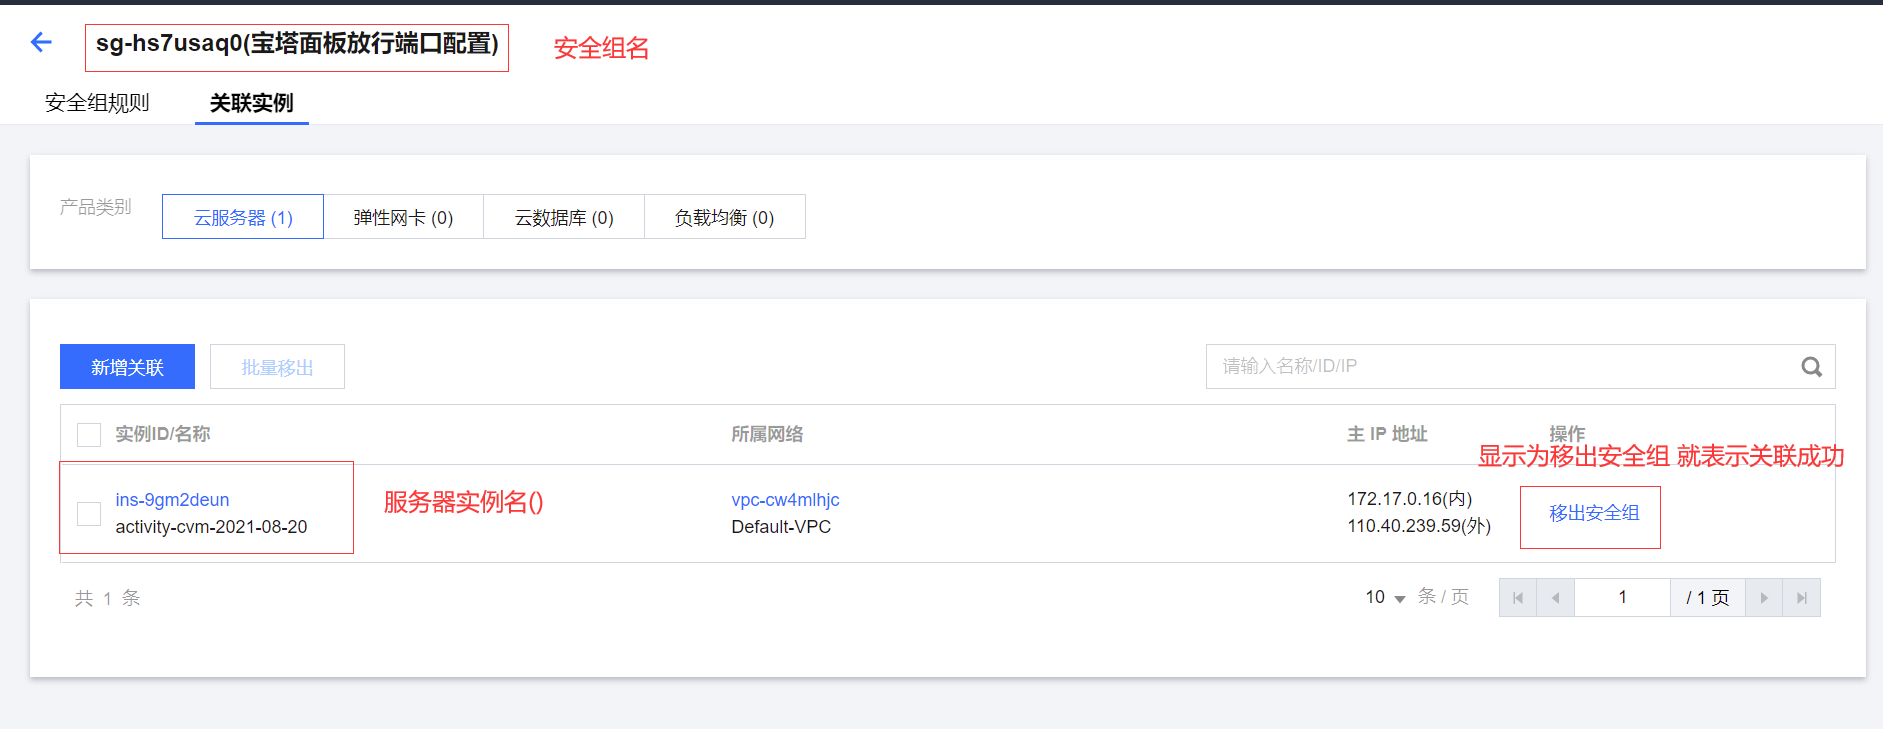Click the 实例ID/名称 column header
The image size is (1883, 729).
pyautogui.click(x=162, y=434)
